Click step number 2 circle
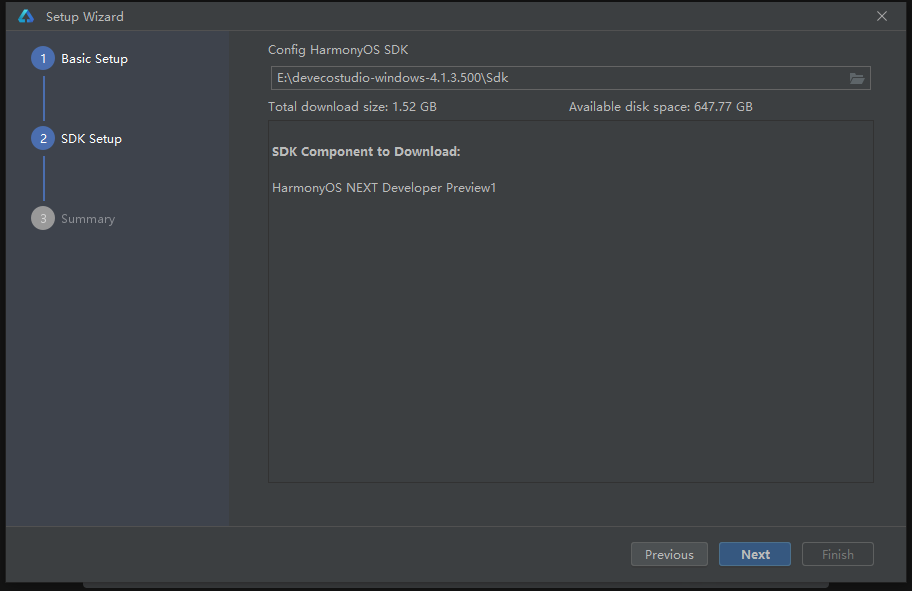This screenshot has width=912, height=591. [x=43, y=138]
